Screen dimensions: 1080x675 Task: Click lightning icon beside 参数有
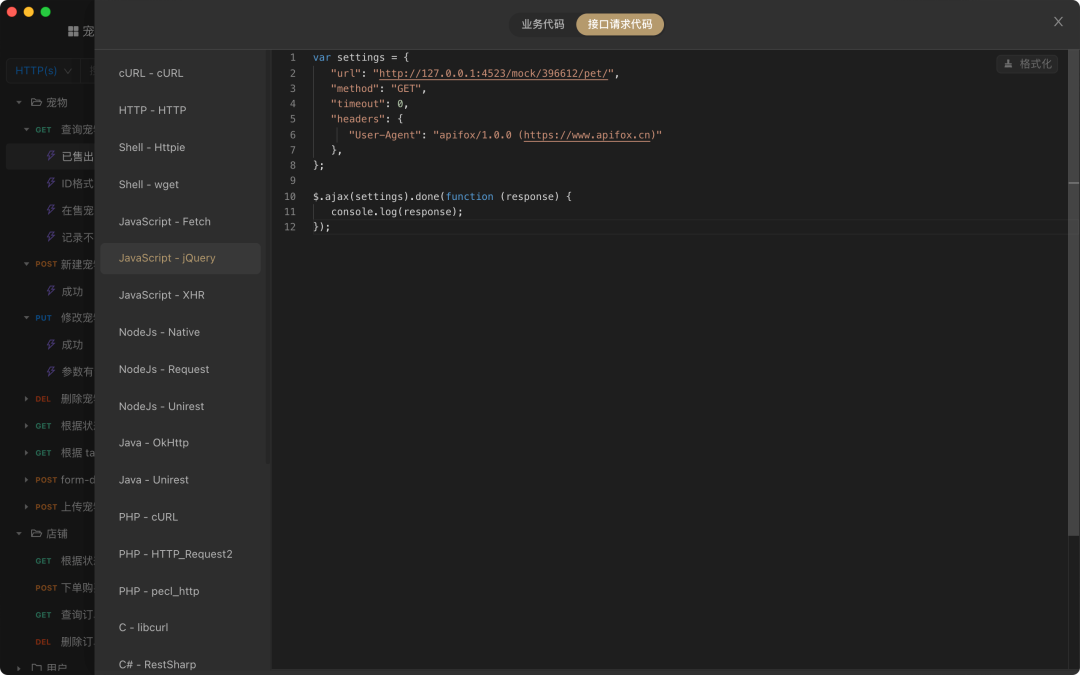(x=50, y=371)
